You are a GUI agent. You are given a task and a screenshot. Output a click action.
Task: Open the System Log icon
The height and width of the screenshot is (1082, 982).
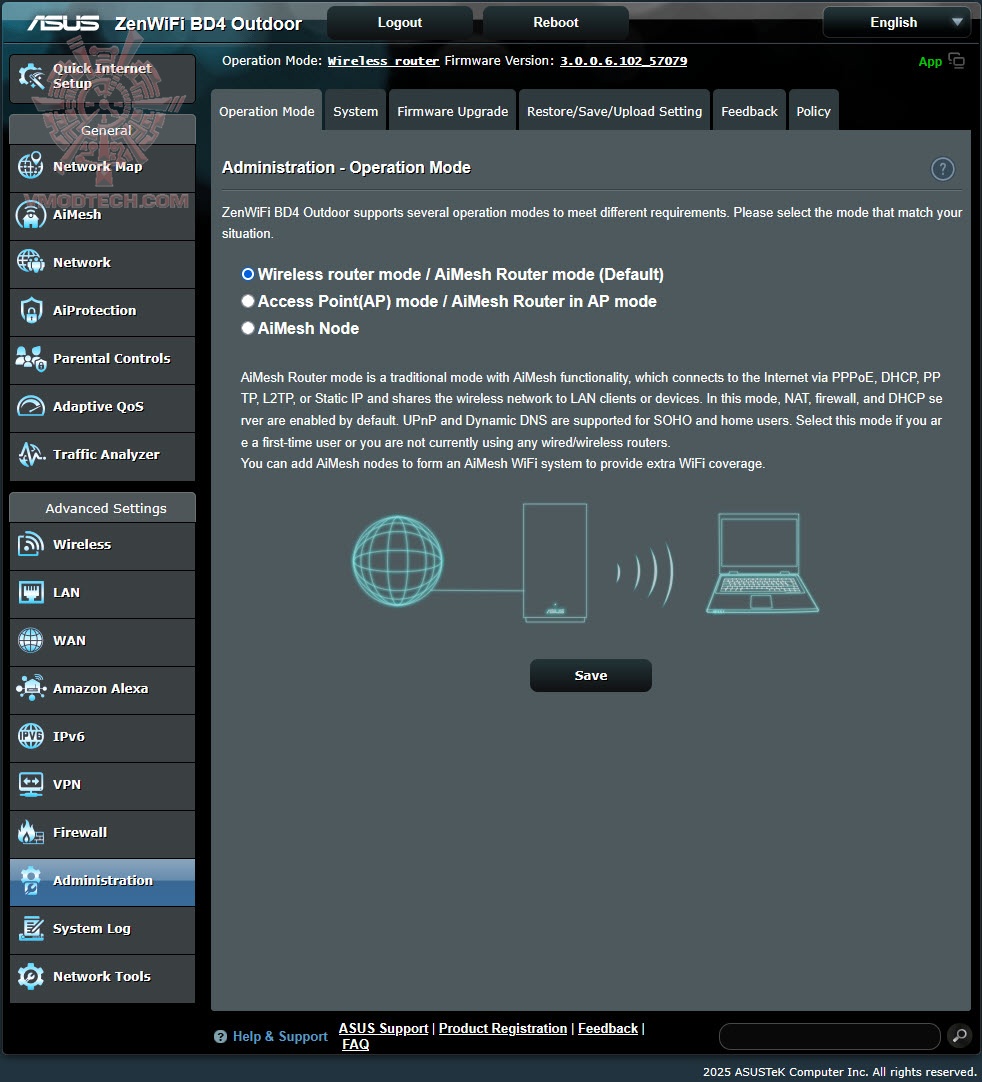click(x=30, y=928)
